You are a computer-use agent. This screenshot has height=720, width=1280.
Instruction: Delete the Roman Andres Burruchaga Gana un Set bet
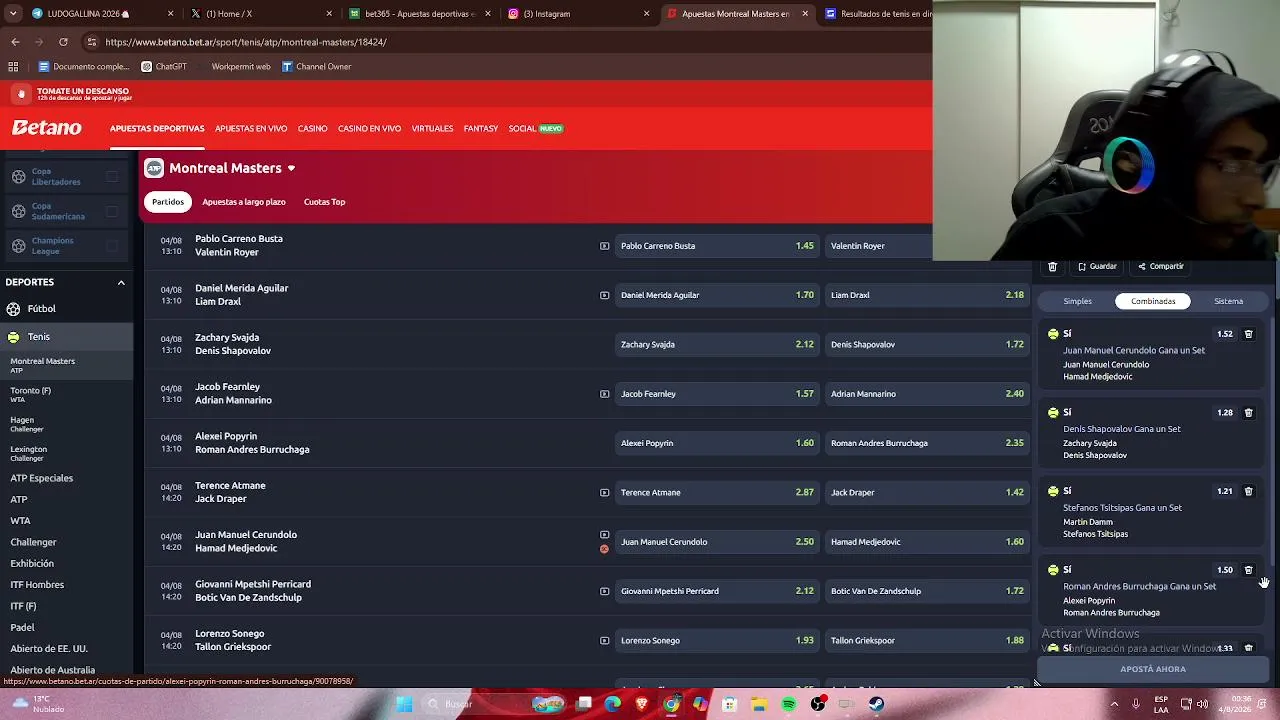tap(1248, 570)
